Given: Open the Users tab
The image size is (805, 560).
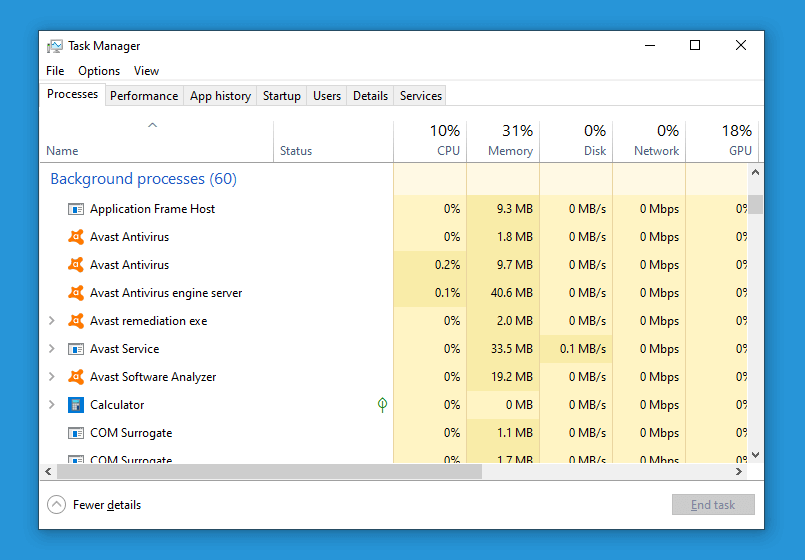Looking at the screenshot, I should pyautogui.click(x=327, y=96).
